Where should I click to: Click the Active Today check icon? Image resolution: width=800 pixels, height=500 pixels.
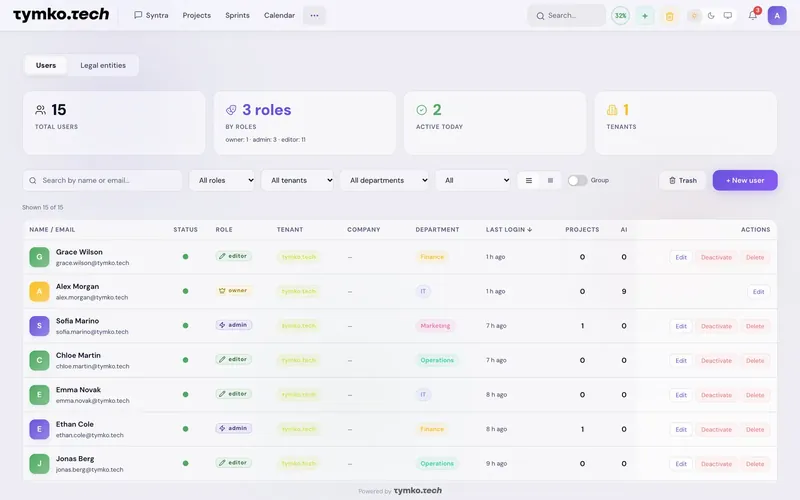(421, 110)
